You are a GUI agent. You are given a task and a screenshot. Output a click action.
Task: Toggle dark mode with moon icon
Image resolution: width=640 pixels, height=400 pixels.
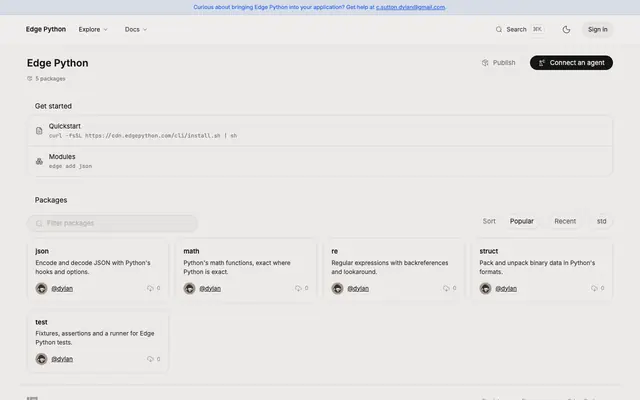coord(566,29)
